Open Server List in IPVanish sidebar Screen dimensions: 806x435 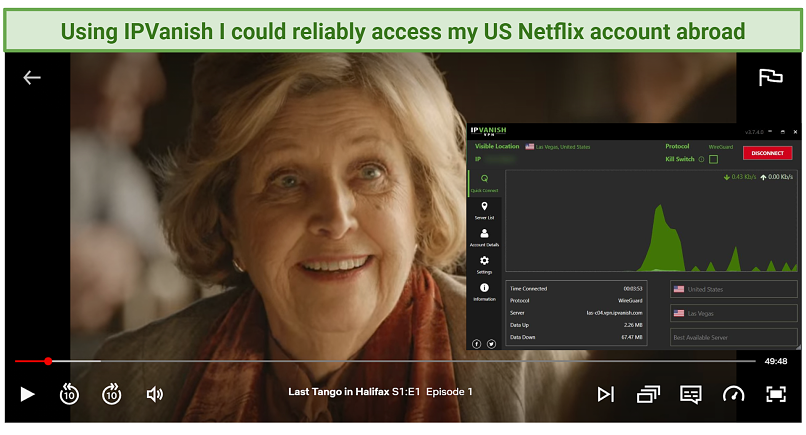click(x=484, y=210)
